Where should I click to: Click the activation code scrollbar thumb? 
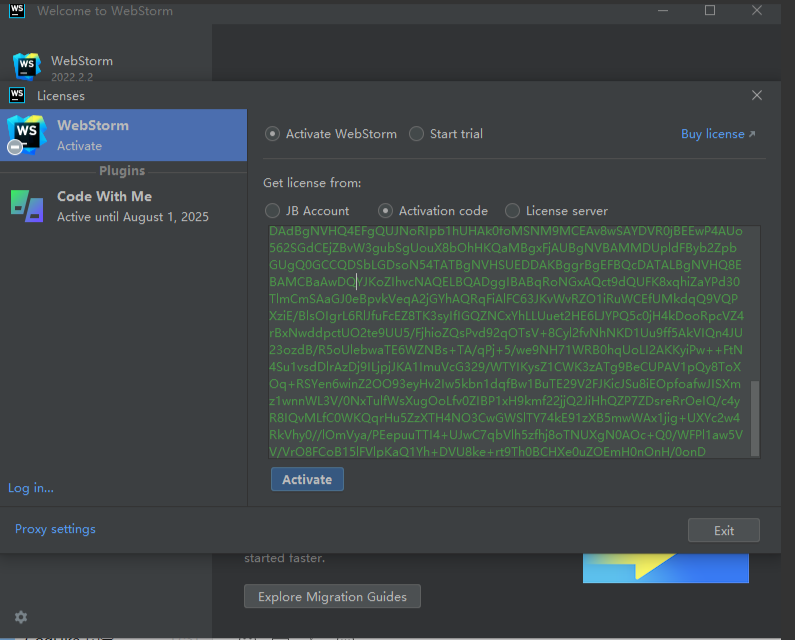755,418
